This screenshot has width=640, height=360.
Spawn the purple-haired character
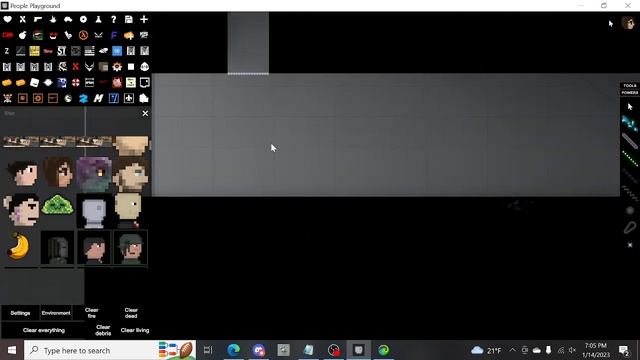click(x=93, y=174)
